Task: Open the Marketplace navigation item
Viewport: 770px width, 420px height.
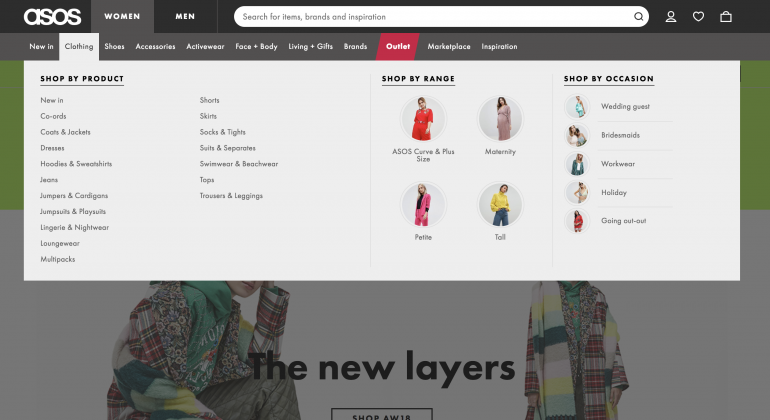Action: pyautogui.click(x=449, y=47)
